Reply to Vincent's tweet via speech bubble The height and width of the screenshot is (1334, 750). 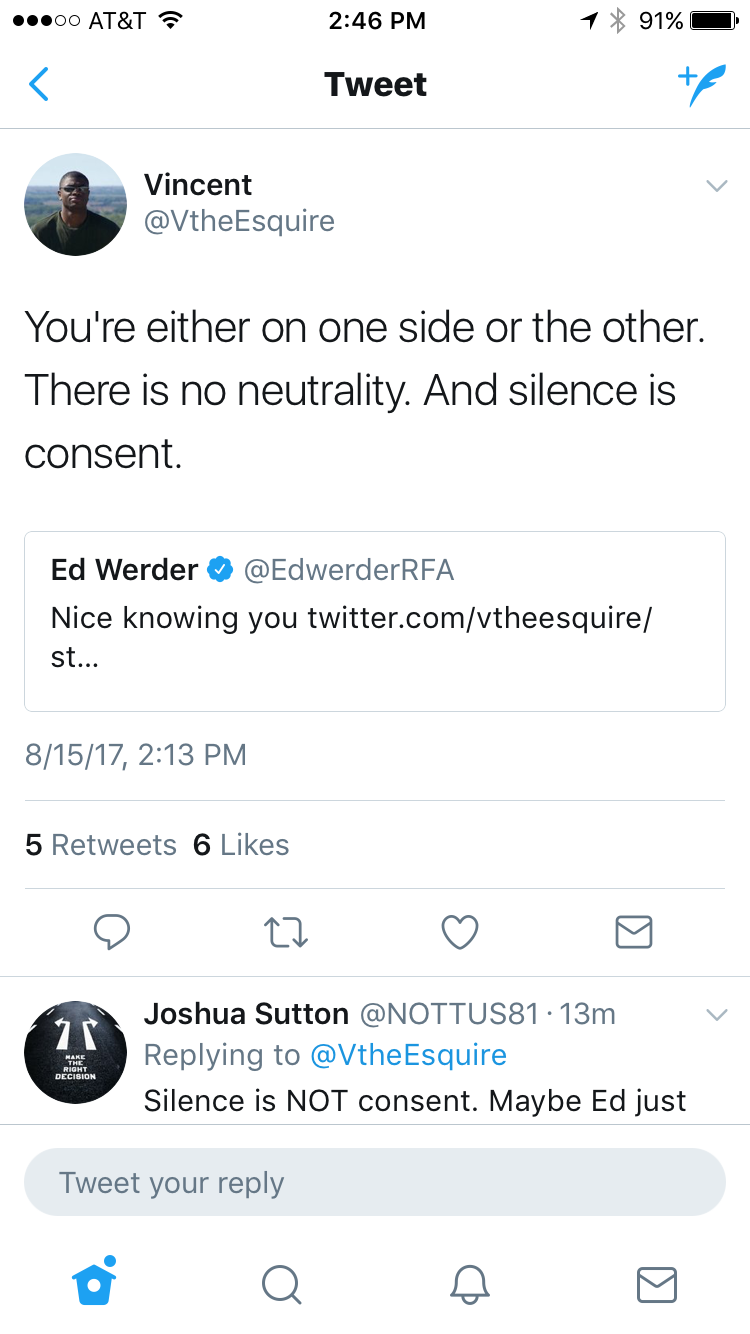pos(112,932)
